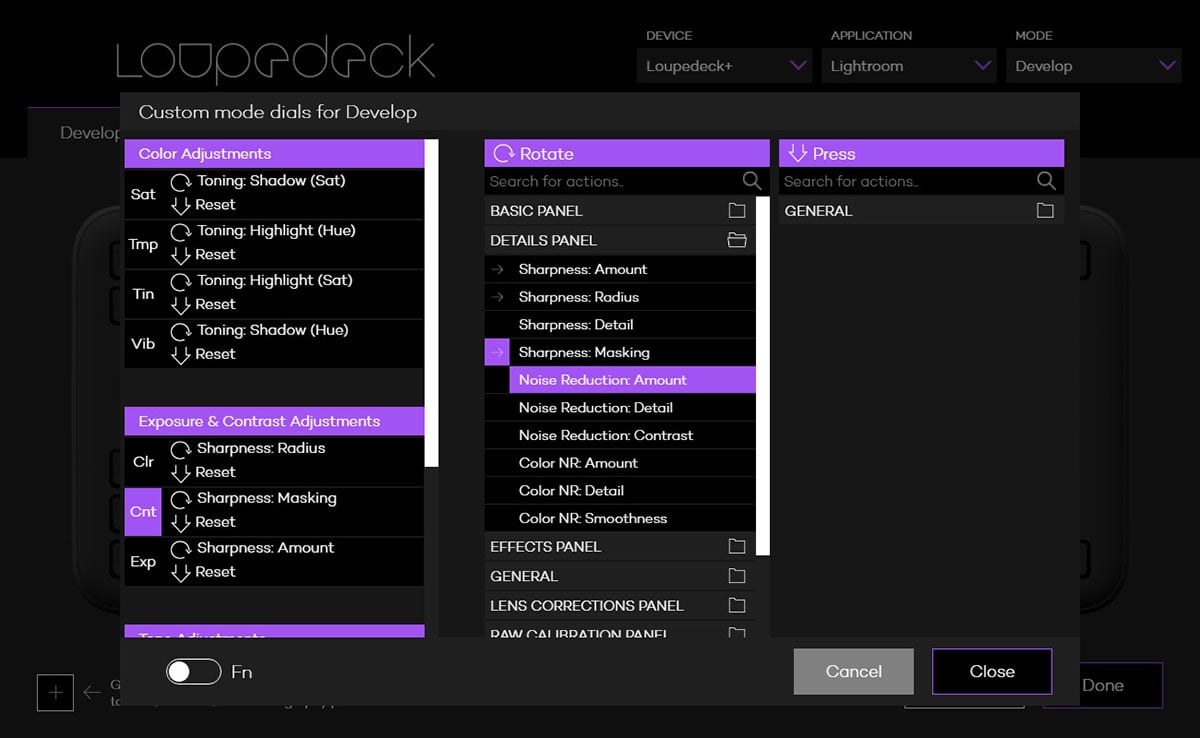Click the Rotate header circular arrow icon
Screen dimensions: 1200x738
click(503, 153)
